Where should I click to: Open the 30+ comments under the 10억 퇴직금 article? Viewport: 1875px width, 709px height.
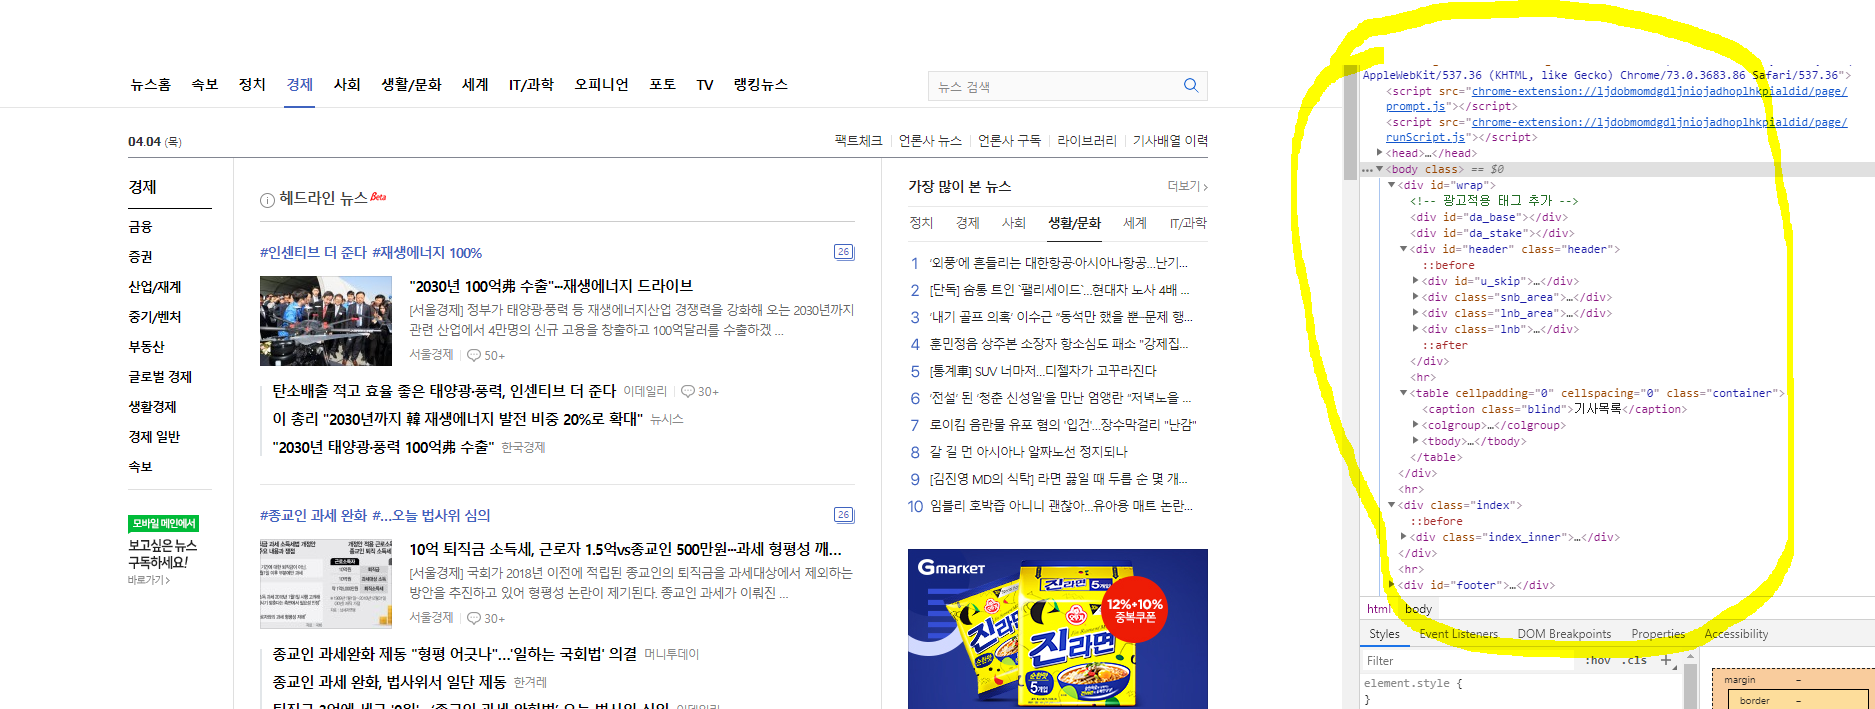click(x=474, y=618)
